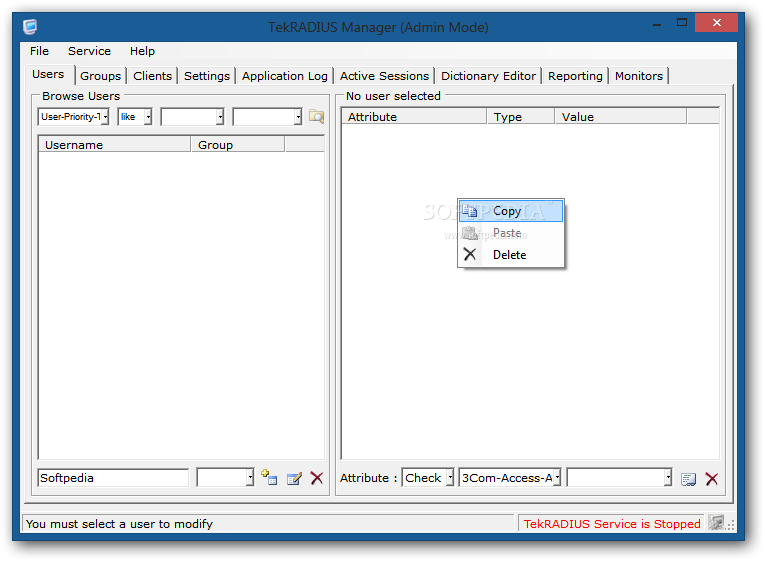Screen dimensions: 765x561
Task: Switch to the Settings tab
Action: (x=207, y=76)
